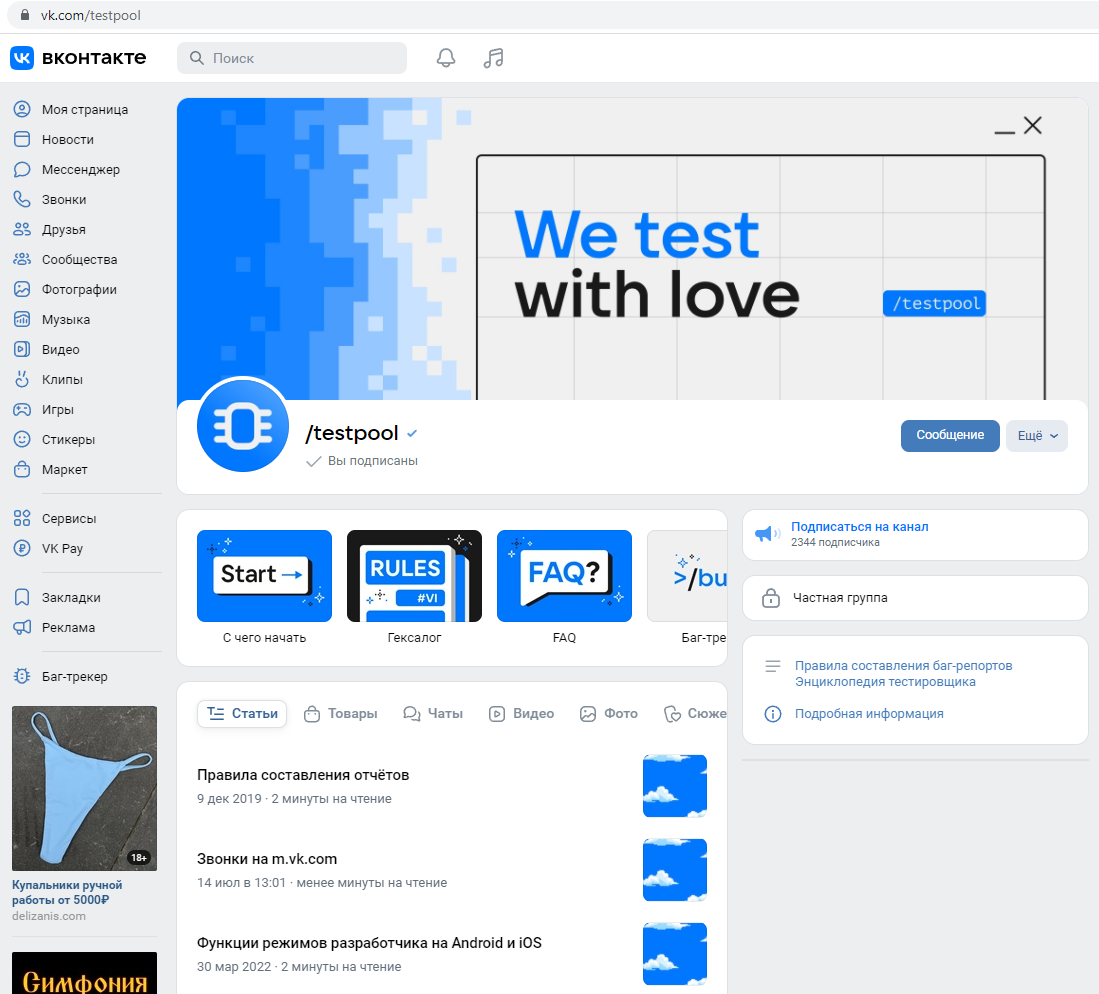This screenshot has width=1099, height=994.
Task: Click the site lock icon in address bar
Action: (x=25, y=15)
